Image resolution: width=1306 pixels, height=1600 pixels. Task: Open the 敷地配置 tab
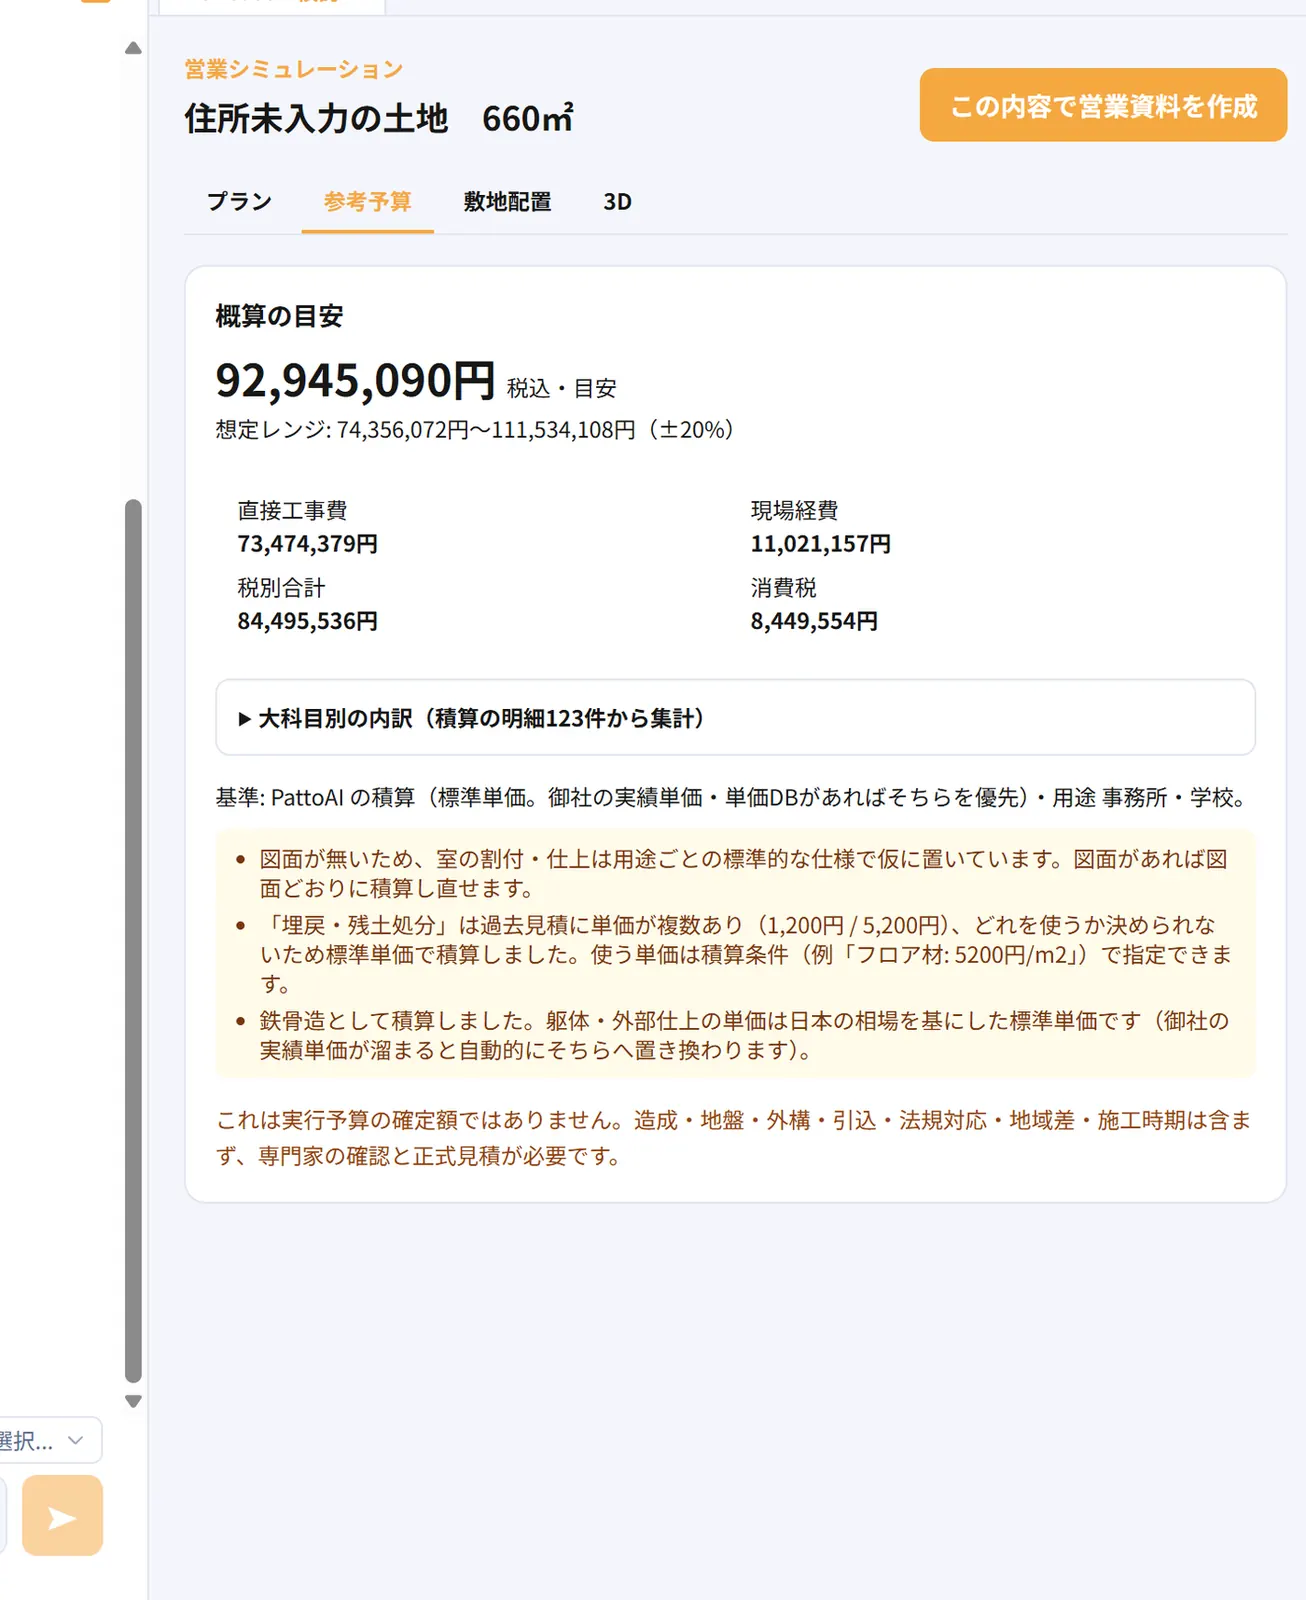507,202
